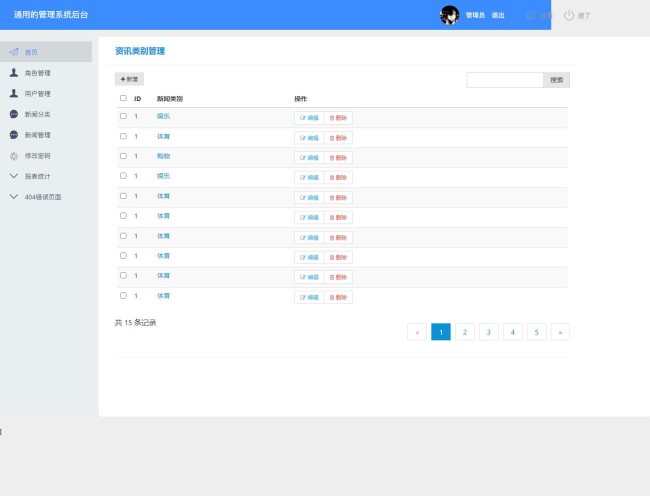Click the 资讯类别管理 page heading
The height and width of the screenshot is (496, 650).
[140, 51]
